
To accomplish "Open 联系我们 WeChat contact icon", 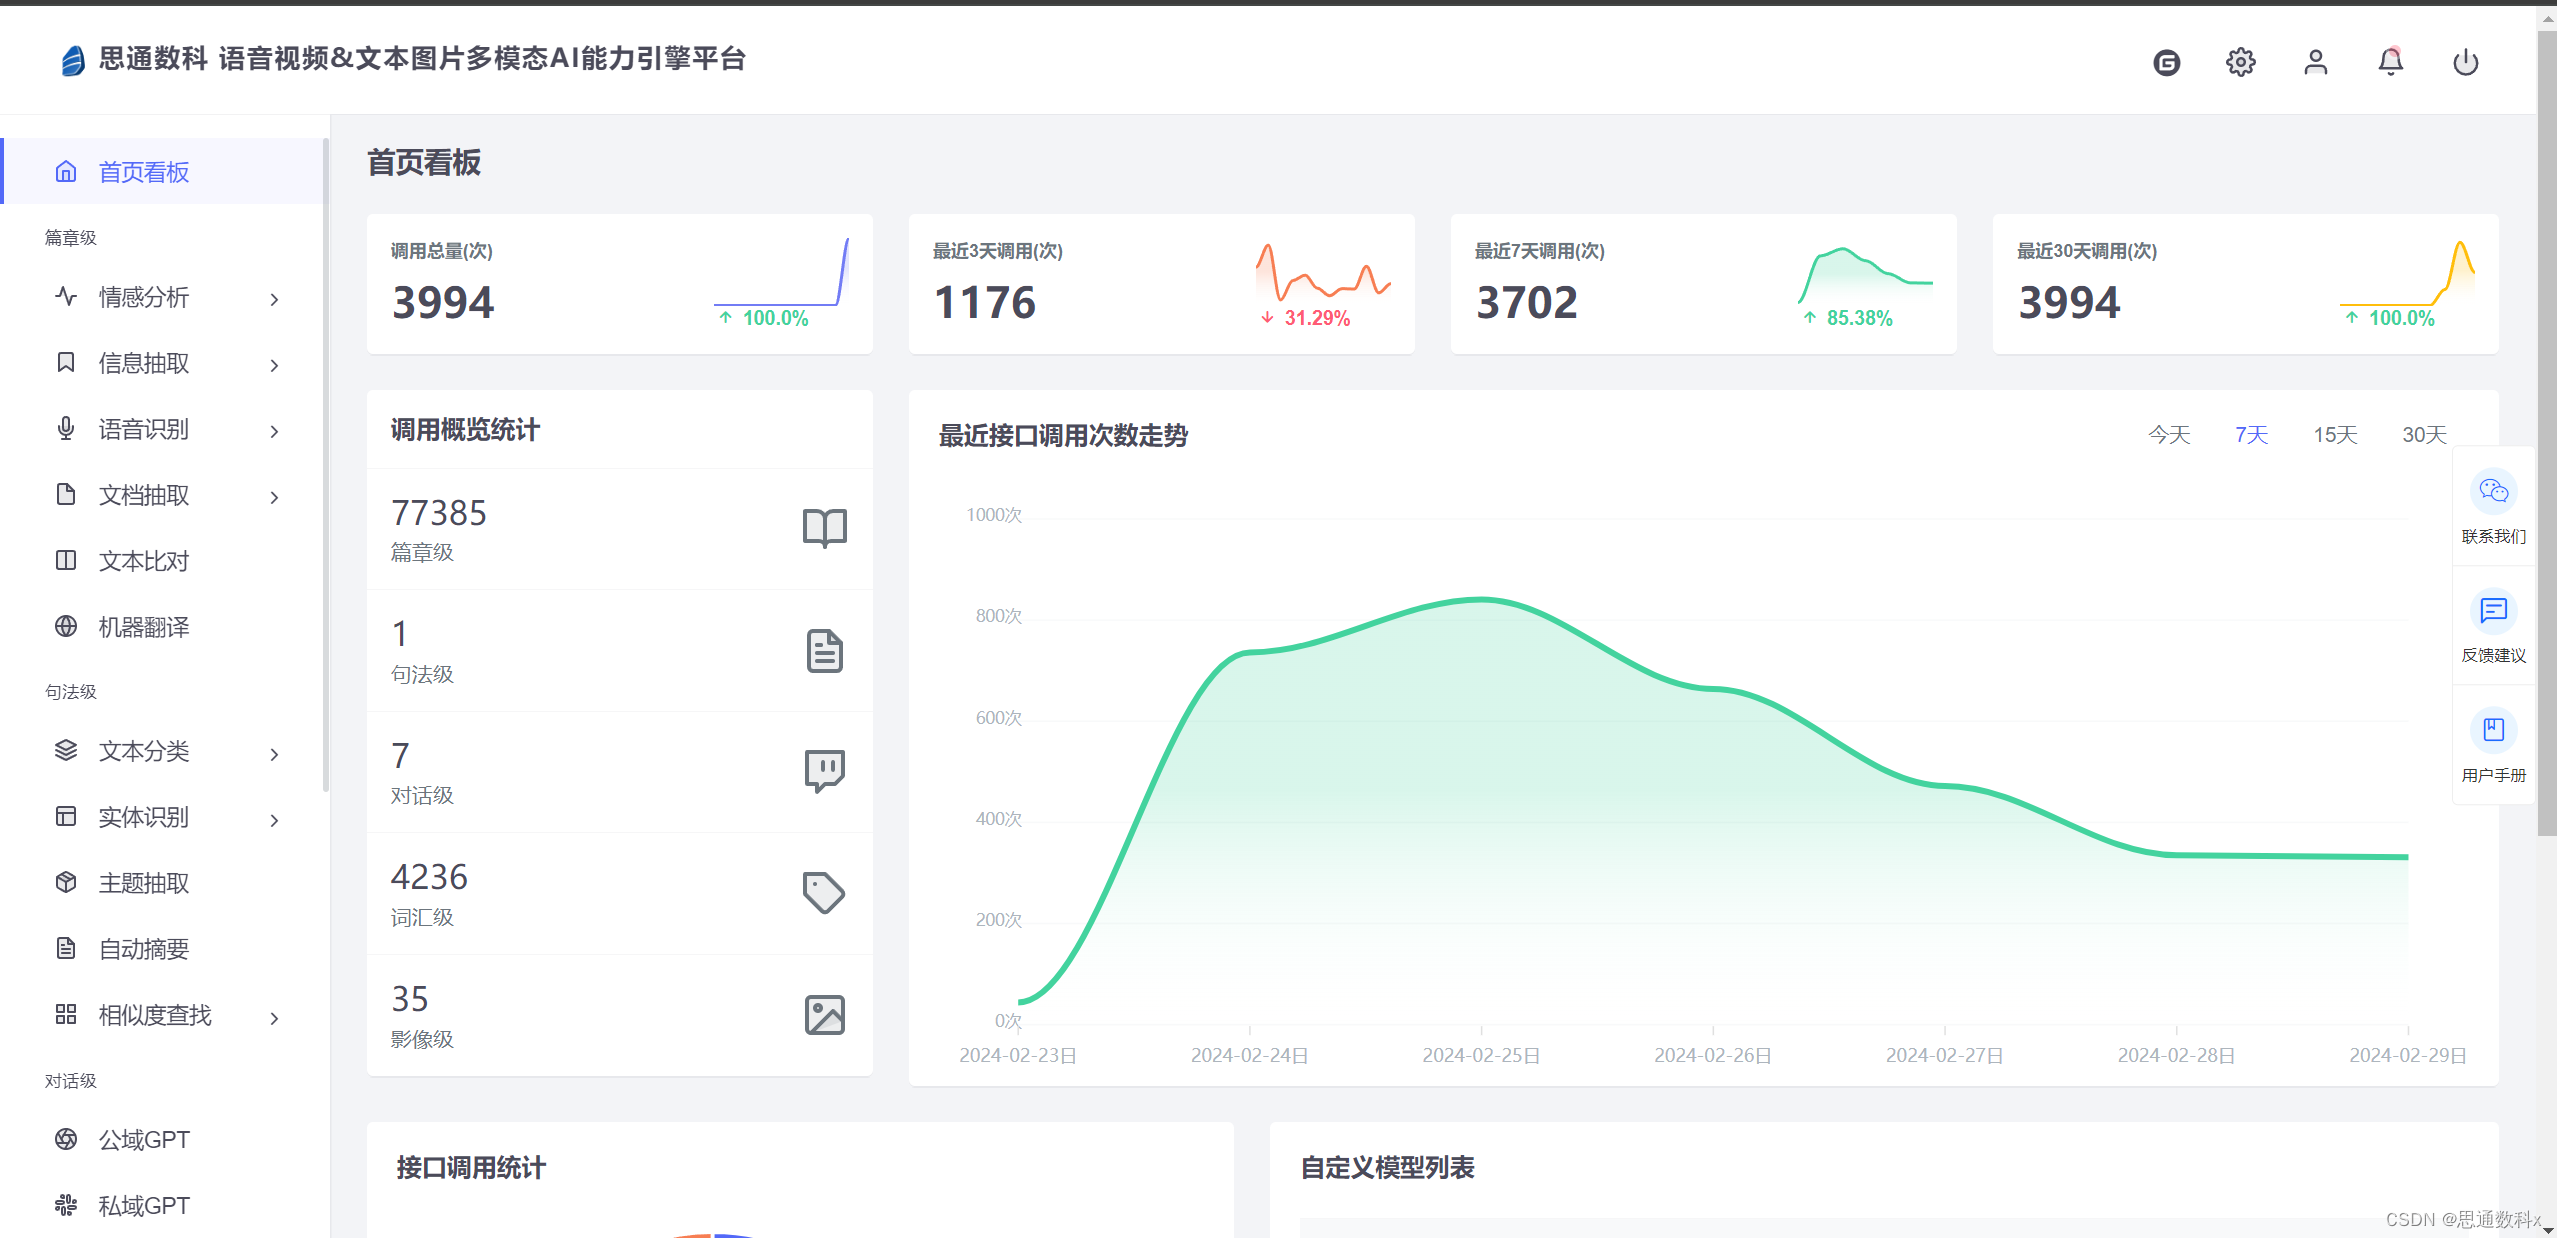I will click(x=2494, y=491).
